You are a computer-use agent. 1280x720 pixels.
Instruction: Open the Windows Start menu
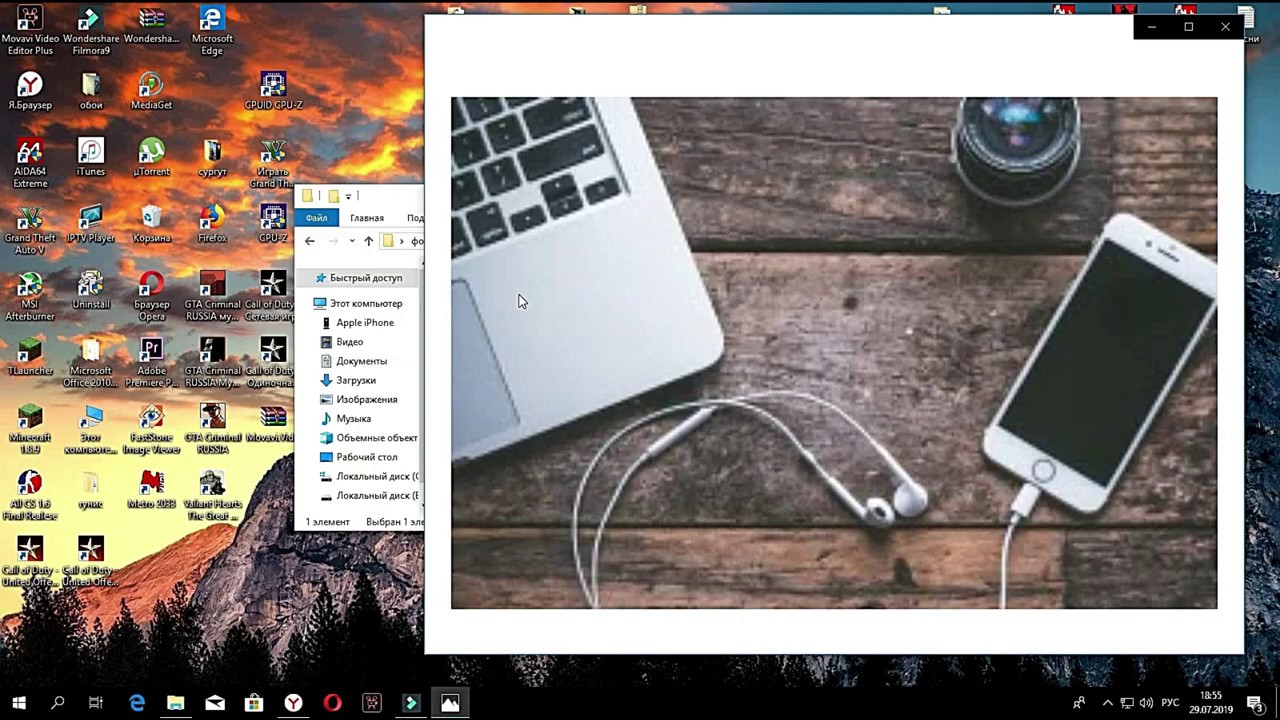(x=19, y=703)
